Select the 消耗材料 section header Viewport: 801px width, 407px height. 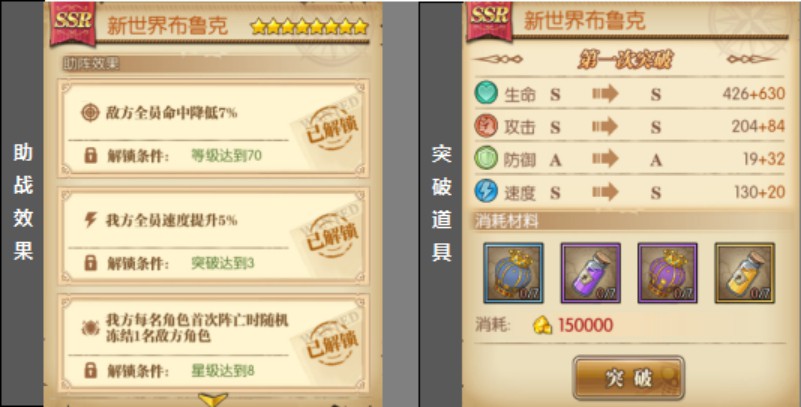[507, 221]
